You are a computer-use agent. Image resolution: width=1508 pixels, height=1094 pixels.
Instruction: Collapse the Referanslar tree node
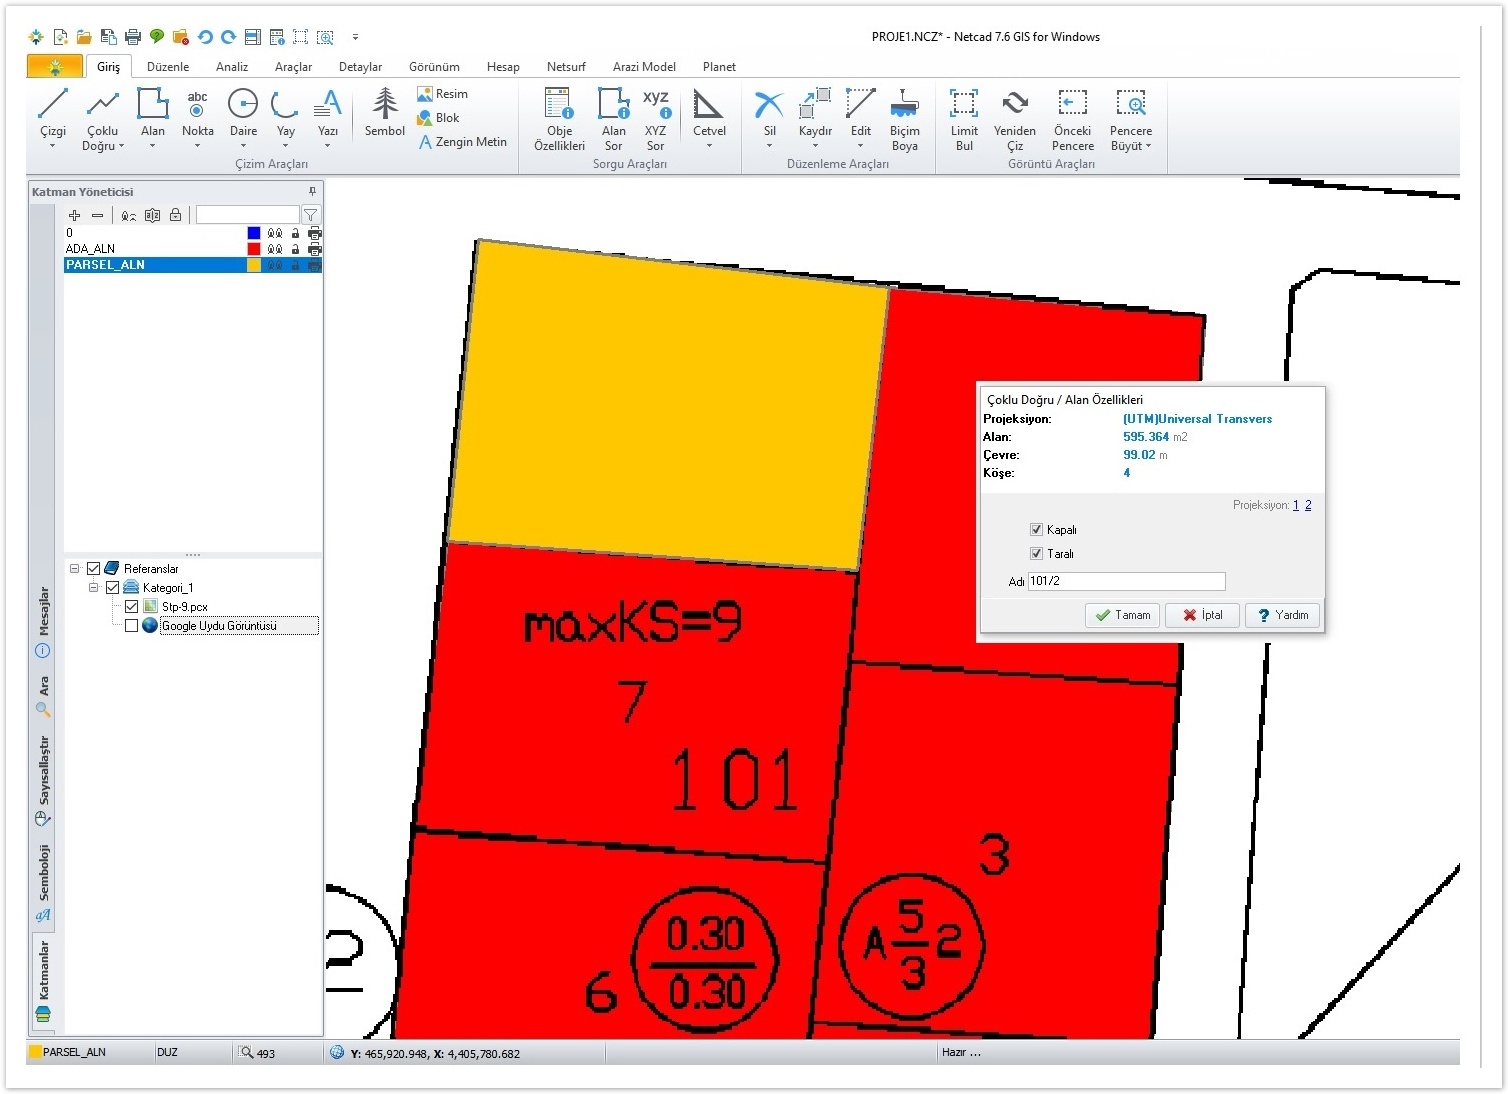pyautogui.click(x=75, y=569)
